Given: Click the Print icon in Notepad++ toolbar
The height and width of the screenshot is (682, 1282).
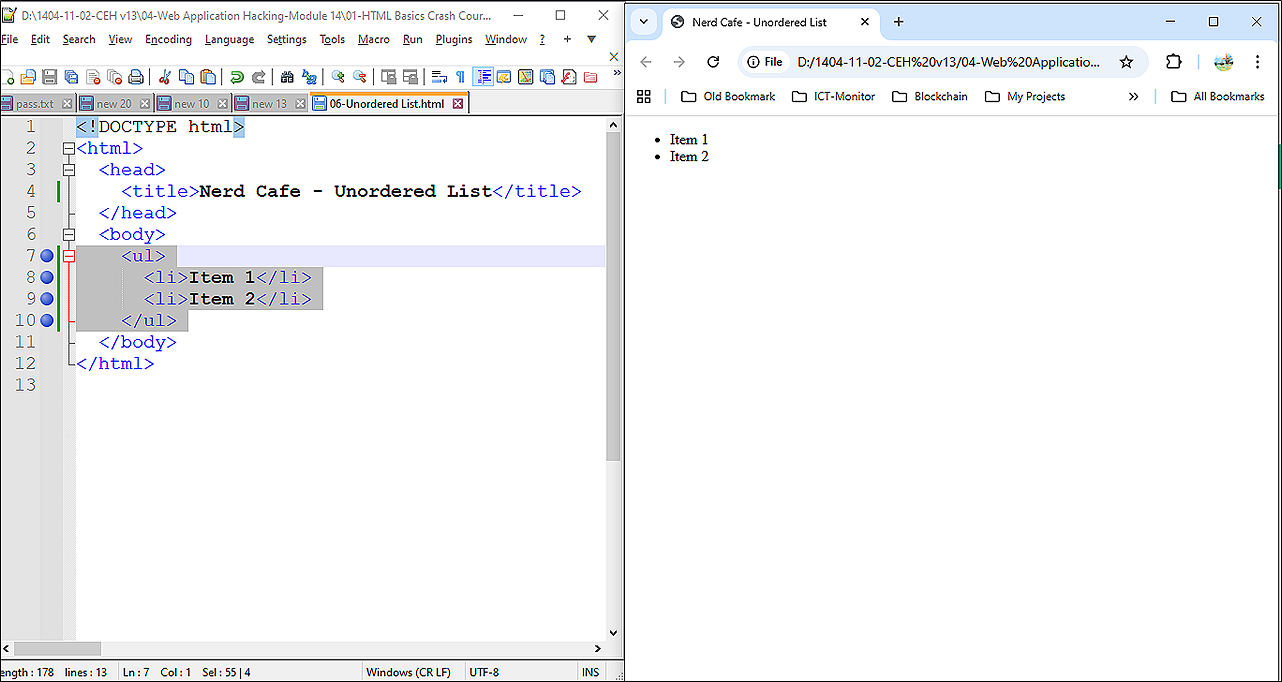Looking at the screenshot, I should [136, 77].
